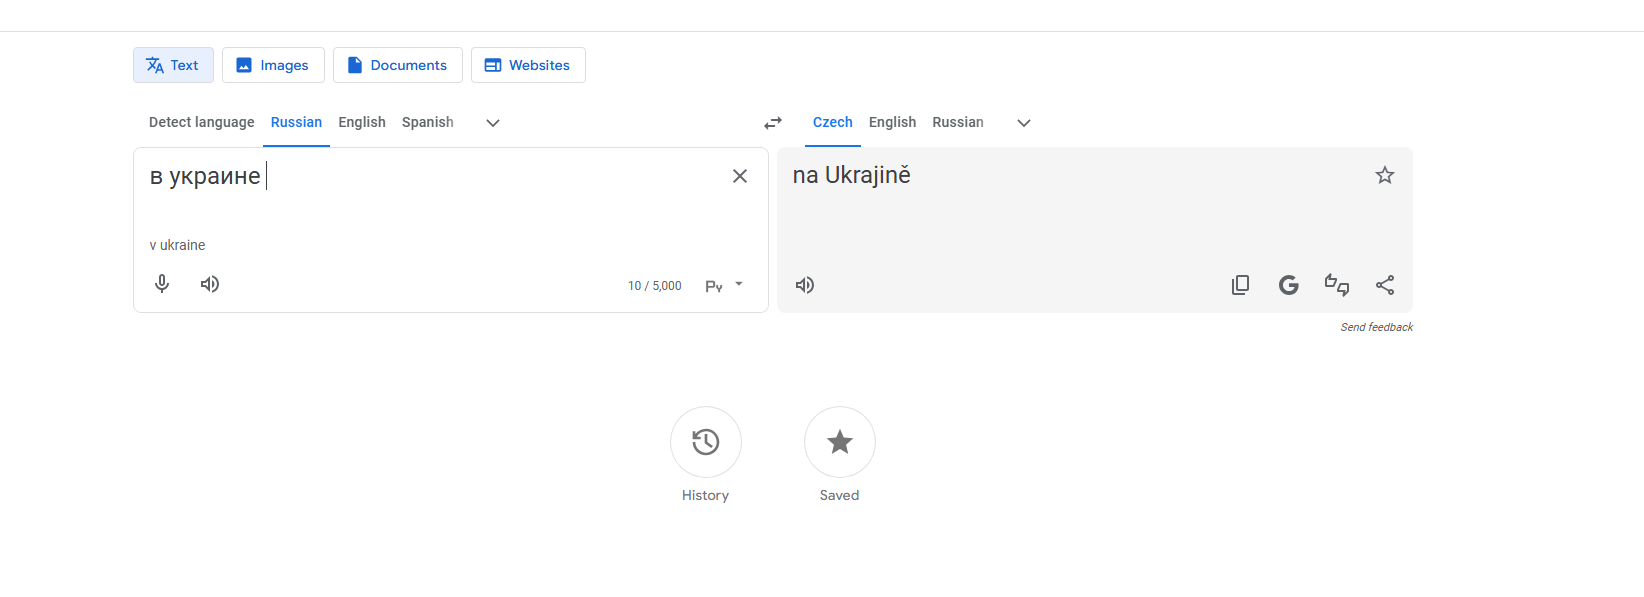
Task: Click the Send feedback link
Action: (1377, 327)
